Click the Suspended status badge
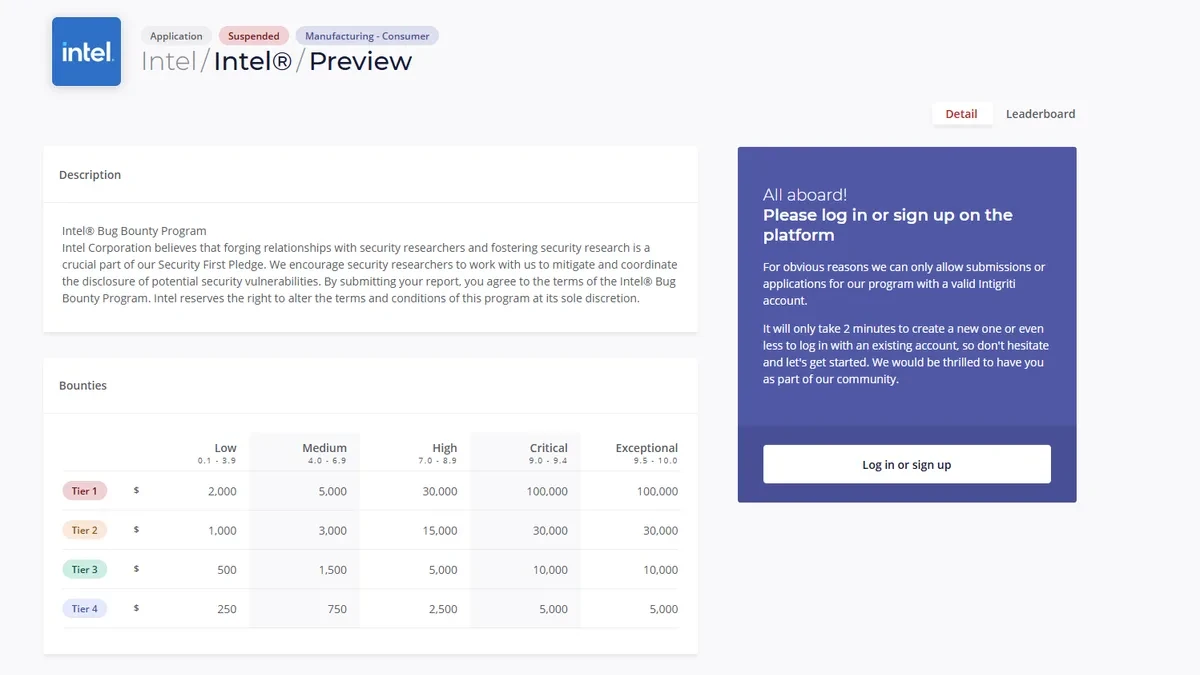Viewport: 1200px width, 675px height. (254, 36)
